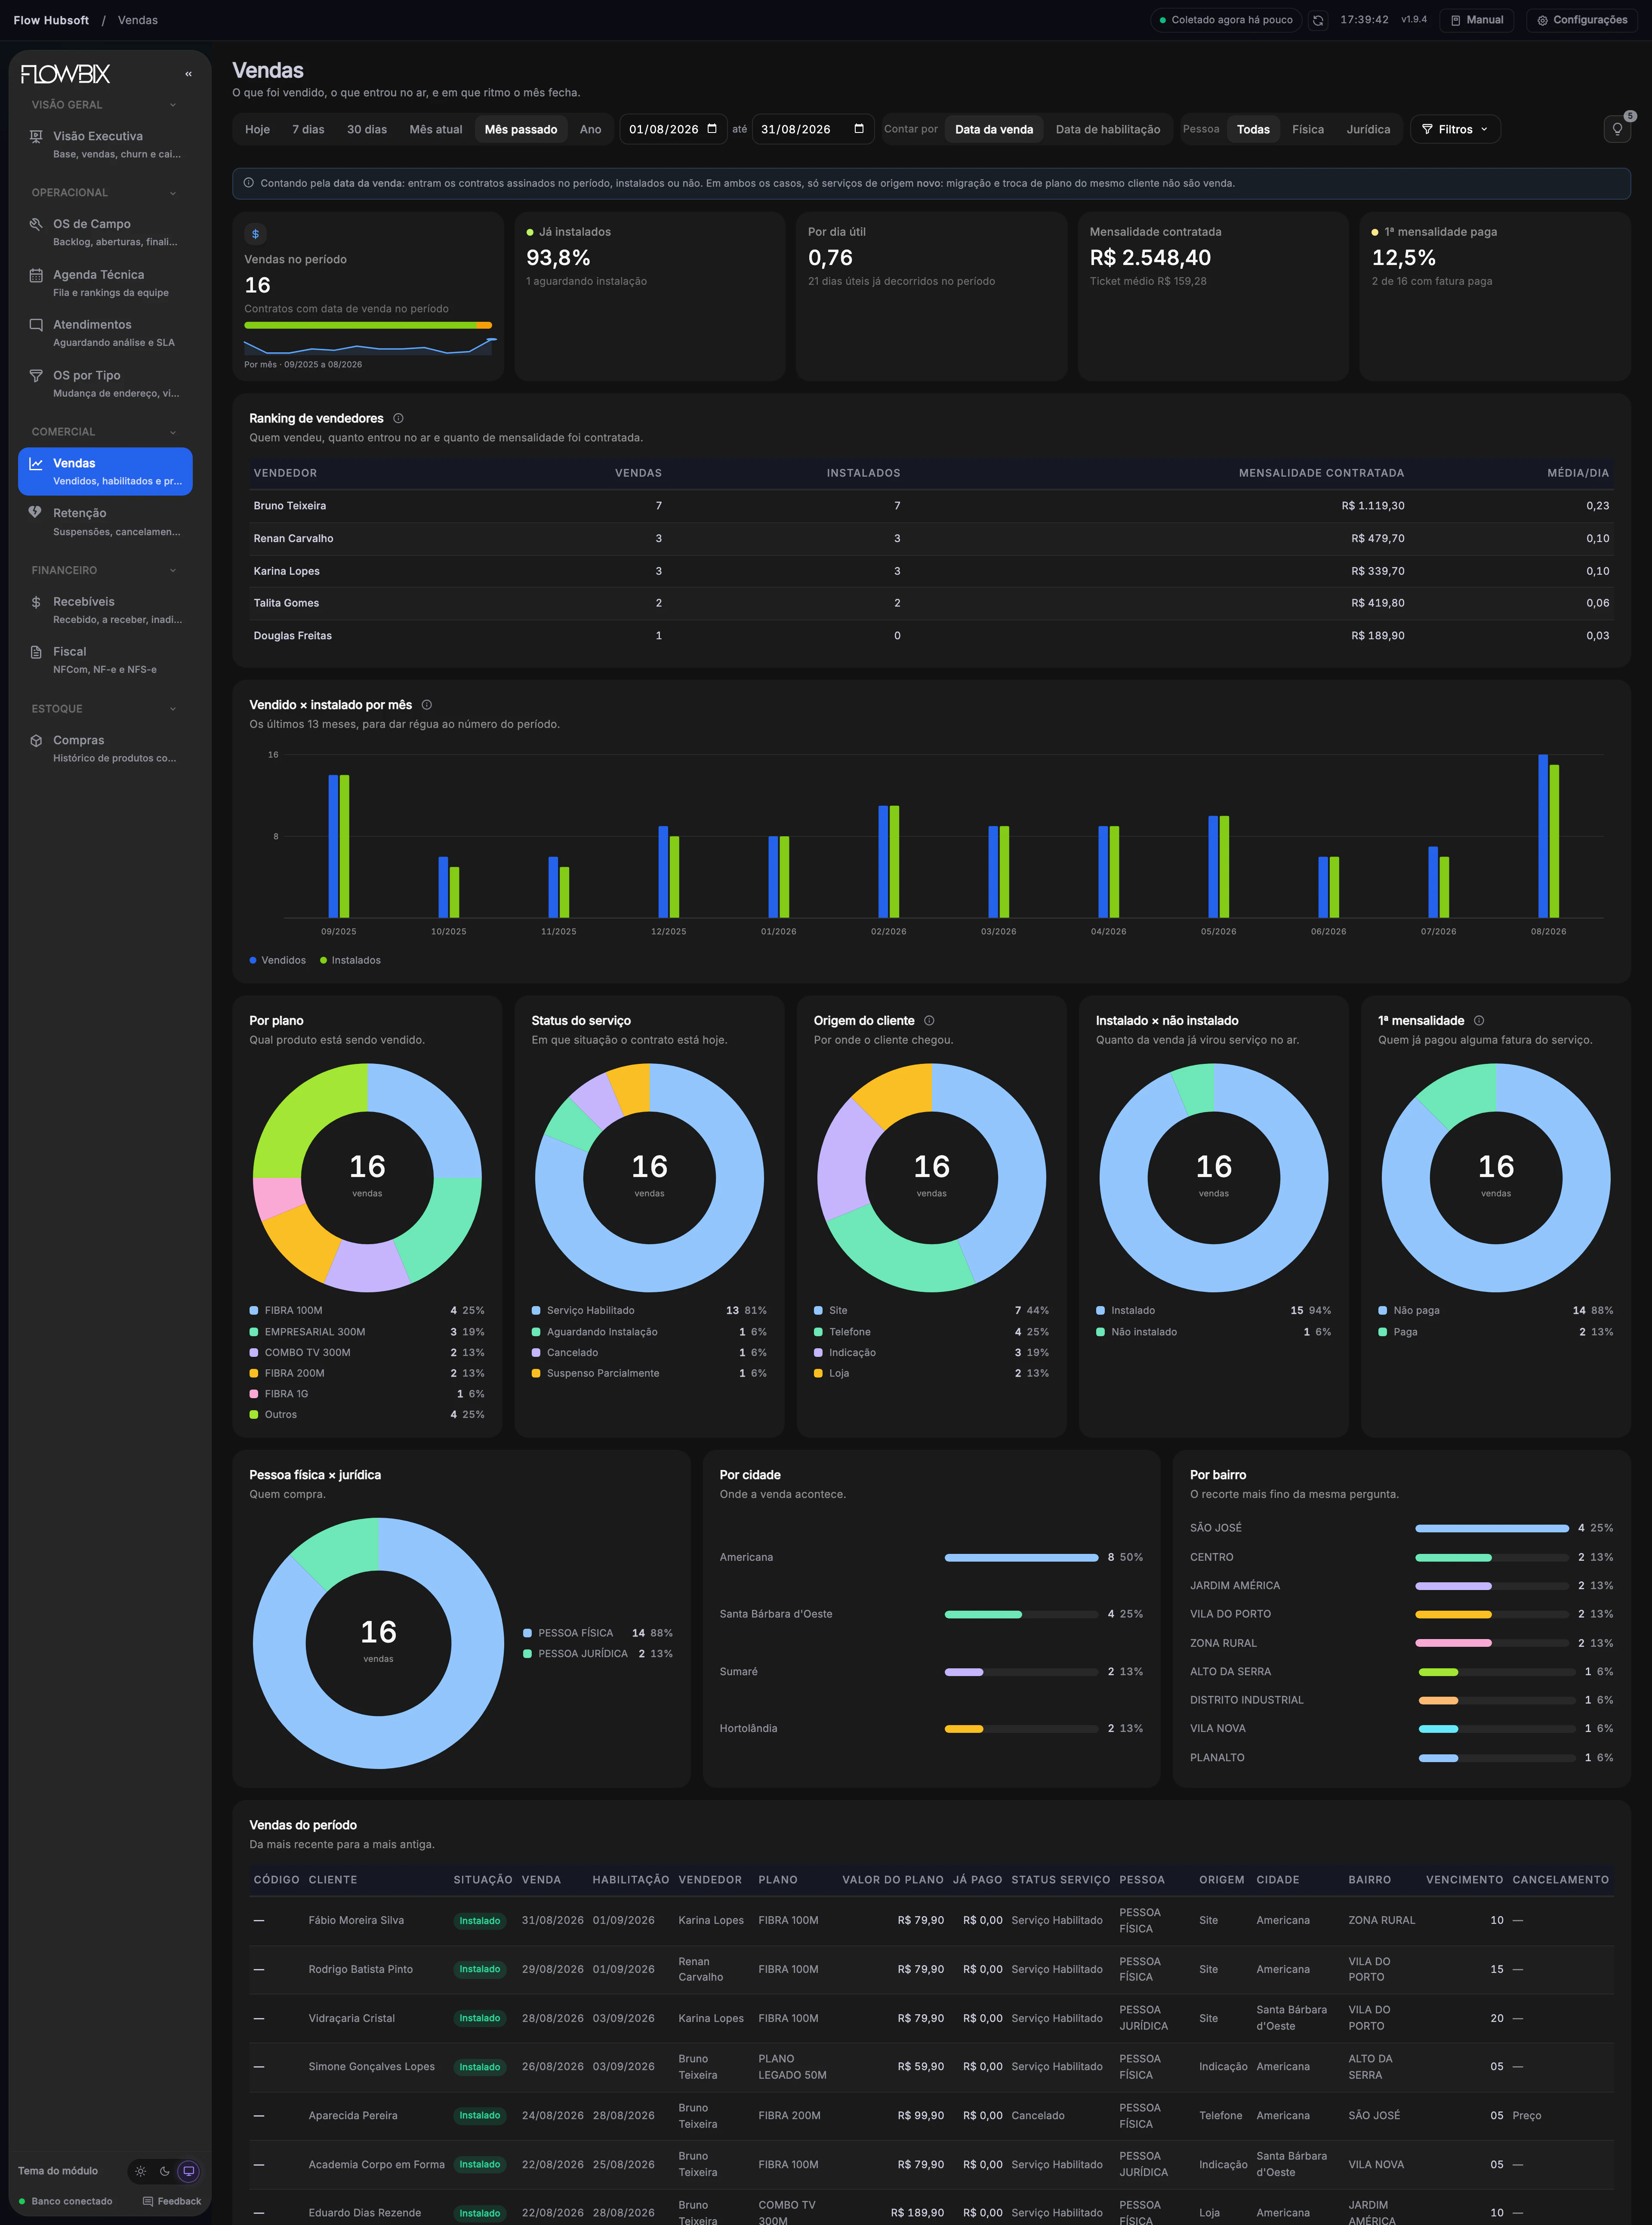Click the EMPRESARIAL 300M green legend swatch
Image resolution: width=1652 pixels, height=2225 pixels.
[254, 1332]
